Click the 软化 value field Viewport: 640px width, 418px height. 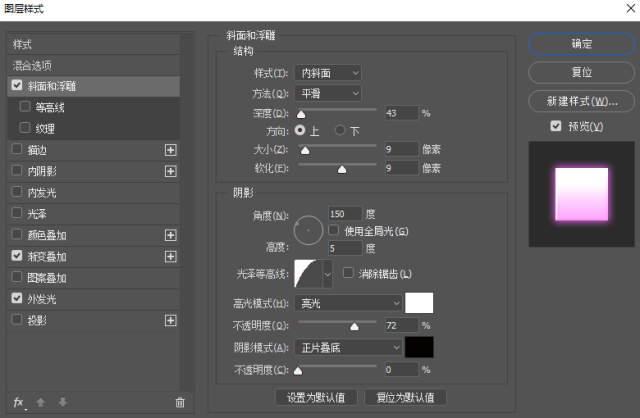point(402,168)
